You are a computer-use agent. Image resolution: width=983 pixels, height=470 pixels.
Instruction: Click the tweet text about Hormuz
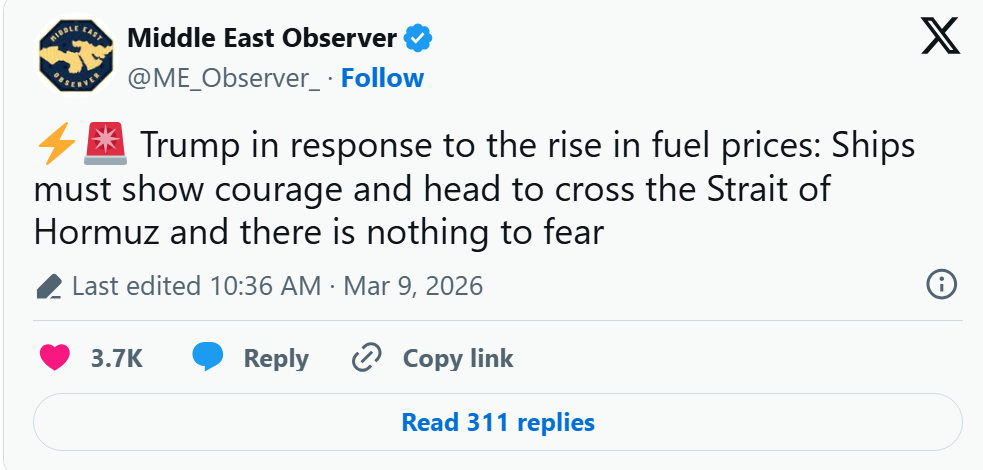pyautogui.click(x=475, y=189)
